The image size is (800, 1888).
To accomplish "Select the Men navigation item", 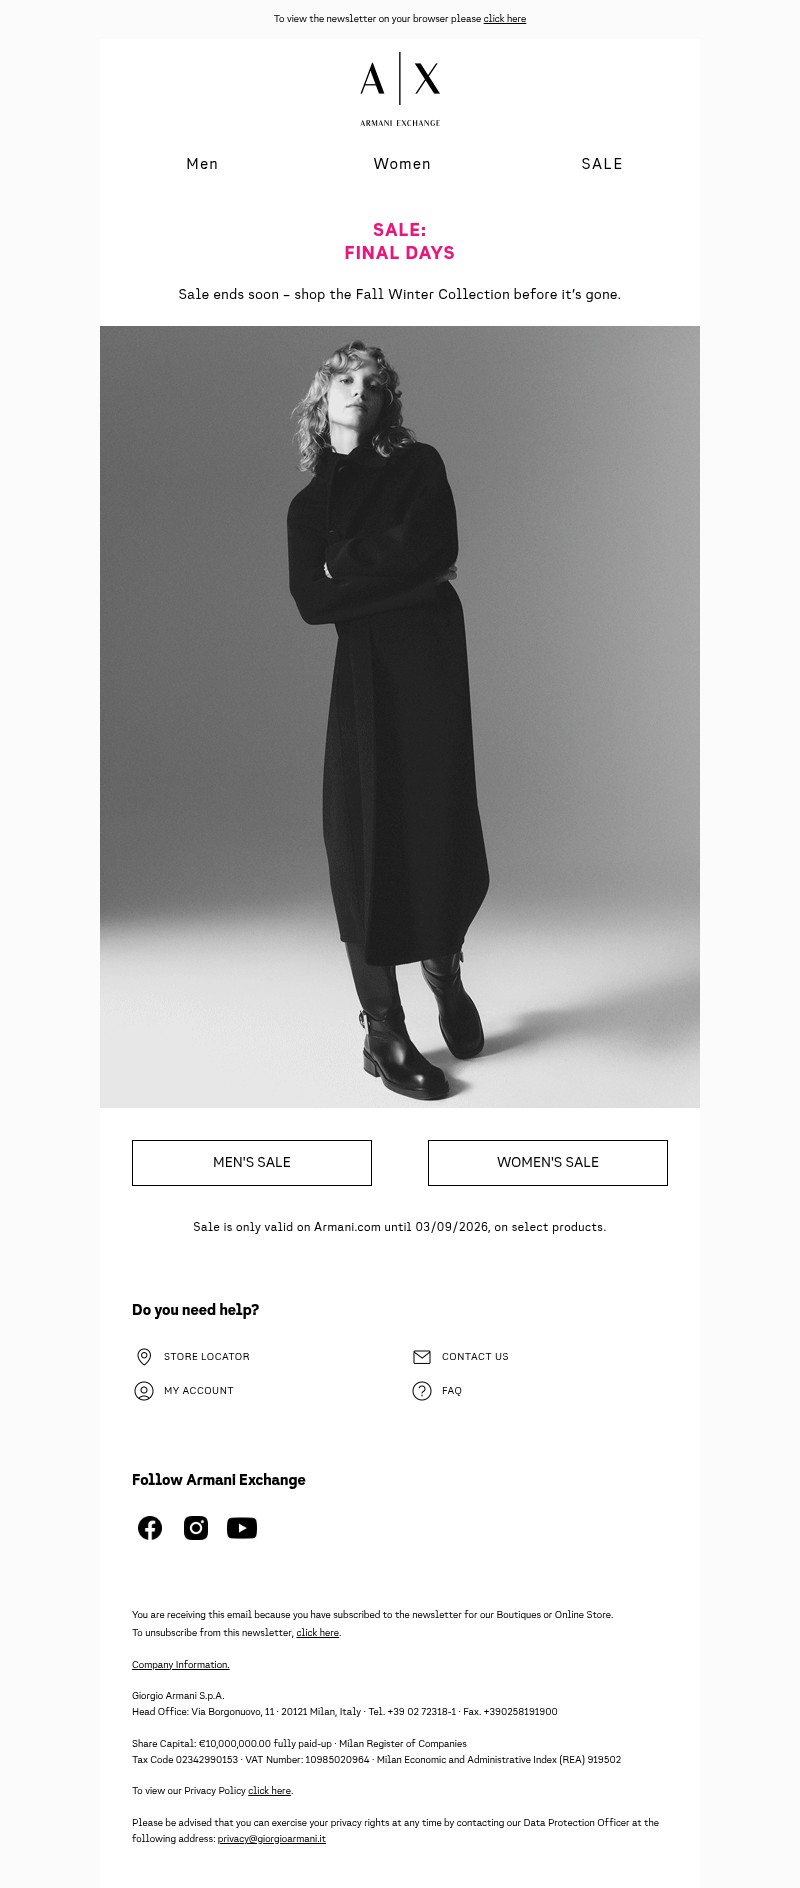I will [x=202, y=164].
